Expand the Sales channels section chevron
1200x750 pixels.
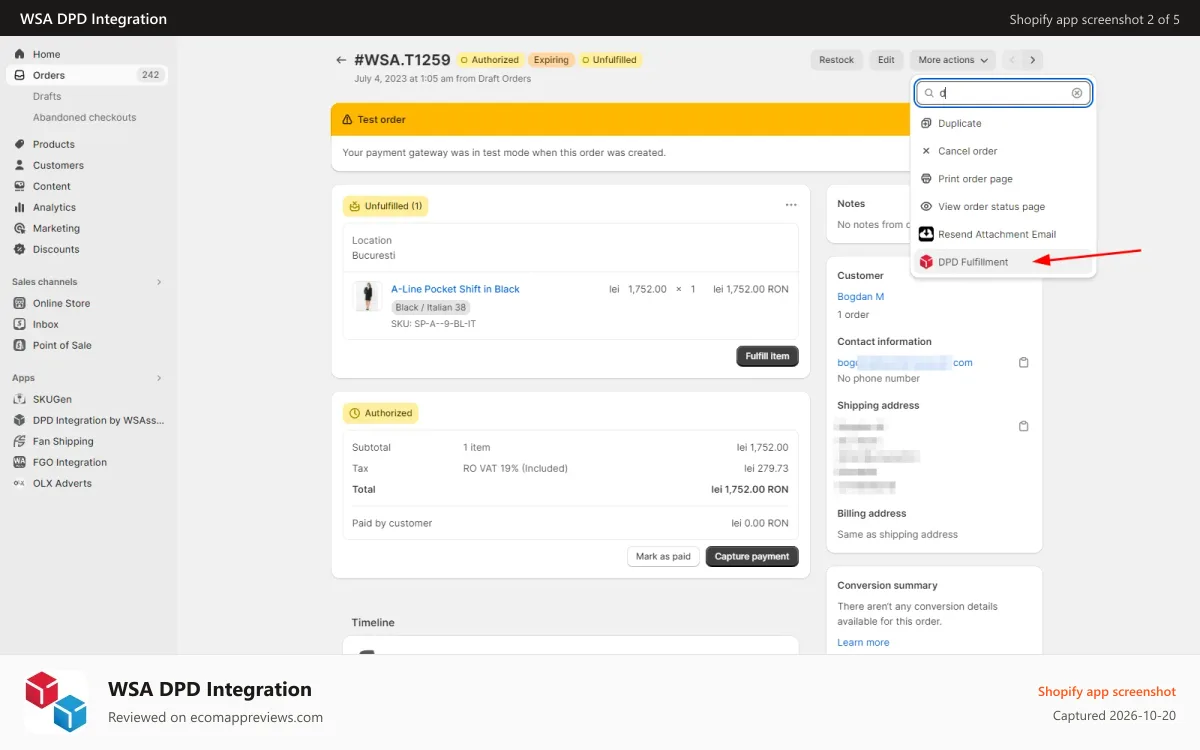click(x=159, y=282)
